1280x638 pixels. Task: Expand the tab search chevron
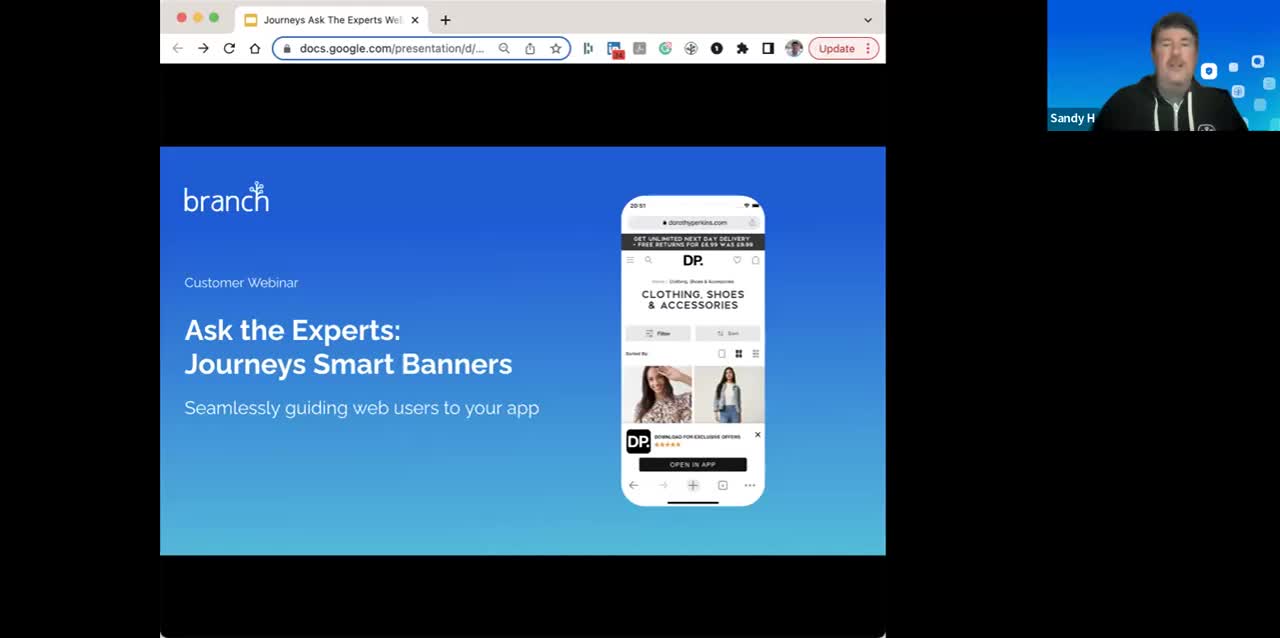(867, 20)
